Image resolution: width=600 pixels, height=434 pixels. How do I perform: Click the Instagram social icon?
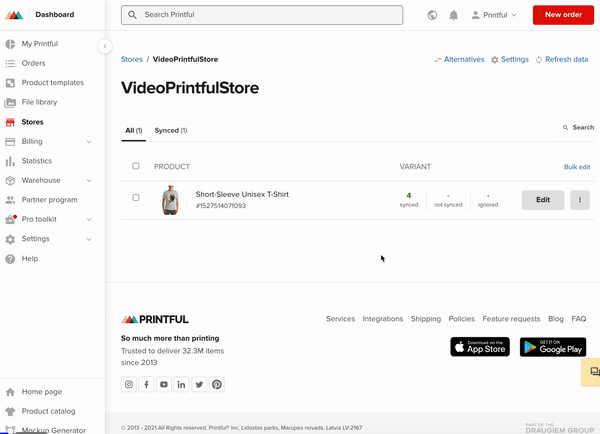(x=129, y=384)
